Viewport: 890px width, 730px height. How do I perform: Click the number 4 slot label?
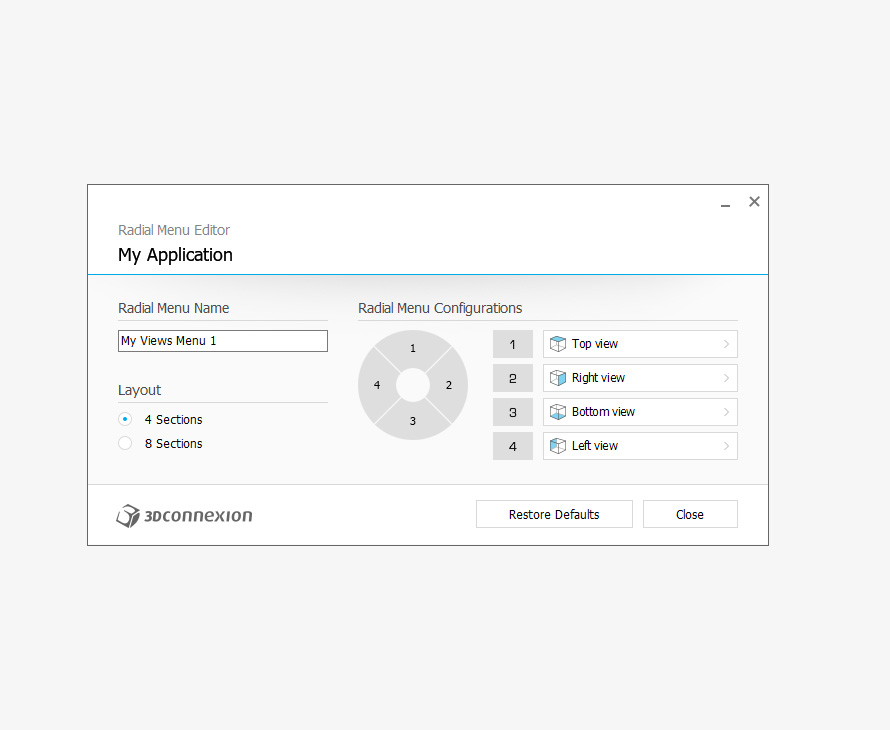513,446
